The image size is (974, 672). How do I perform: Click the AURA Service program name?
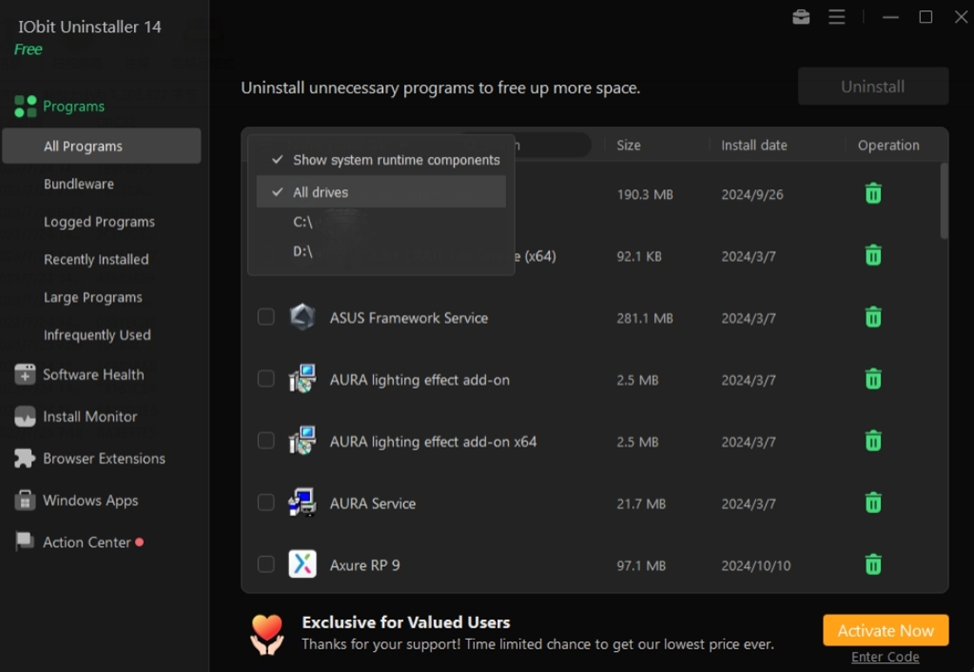tap(373, 503)
